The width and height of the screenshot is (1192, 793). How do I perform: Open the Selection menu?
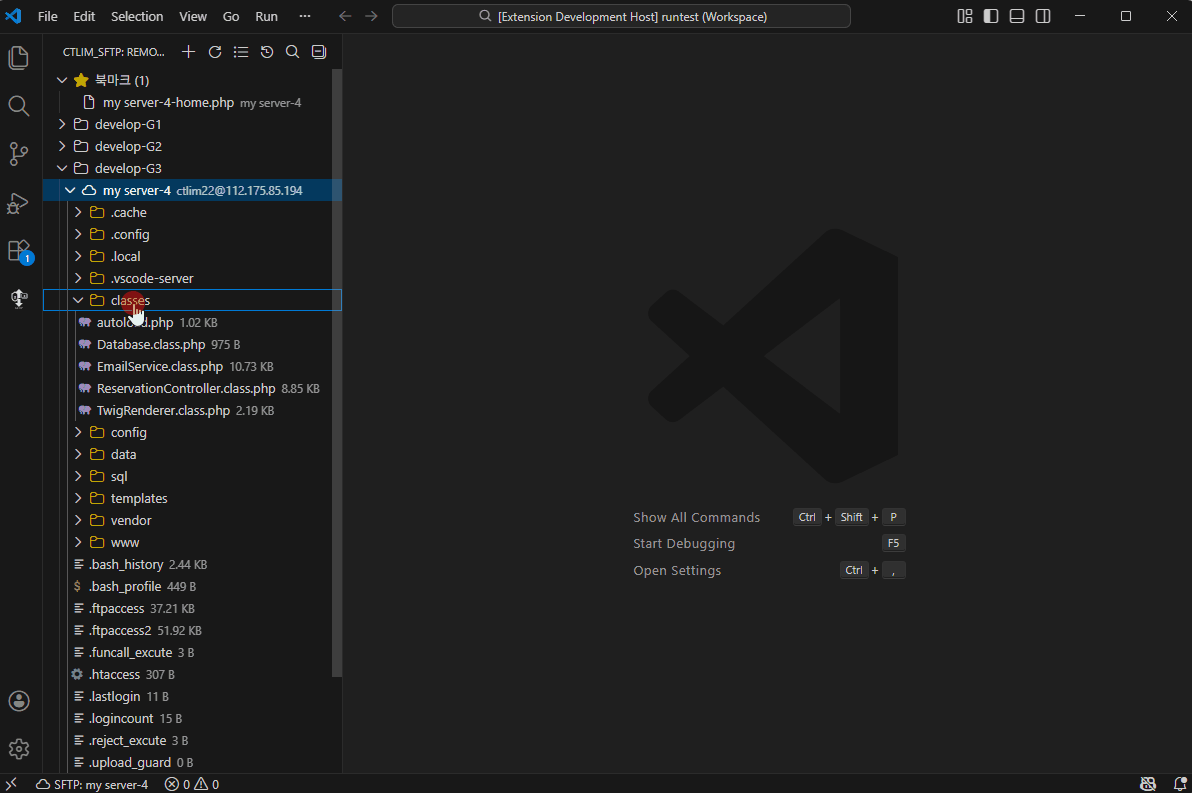click(x=137, y=16)
